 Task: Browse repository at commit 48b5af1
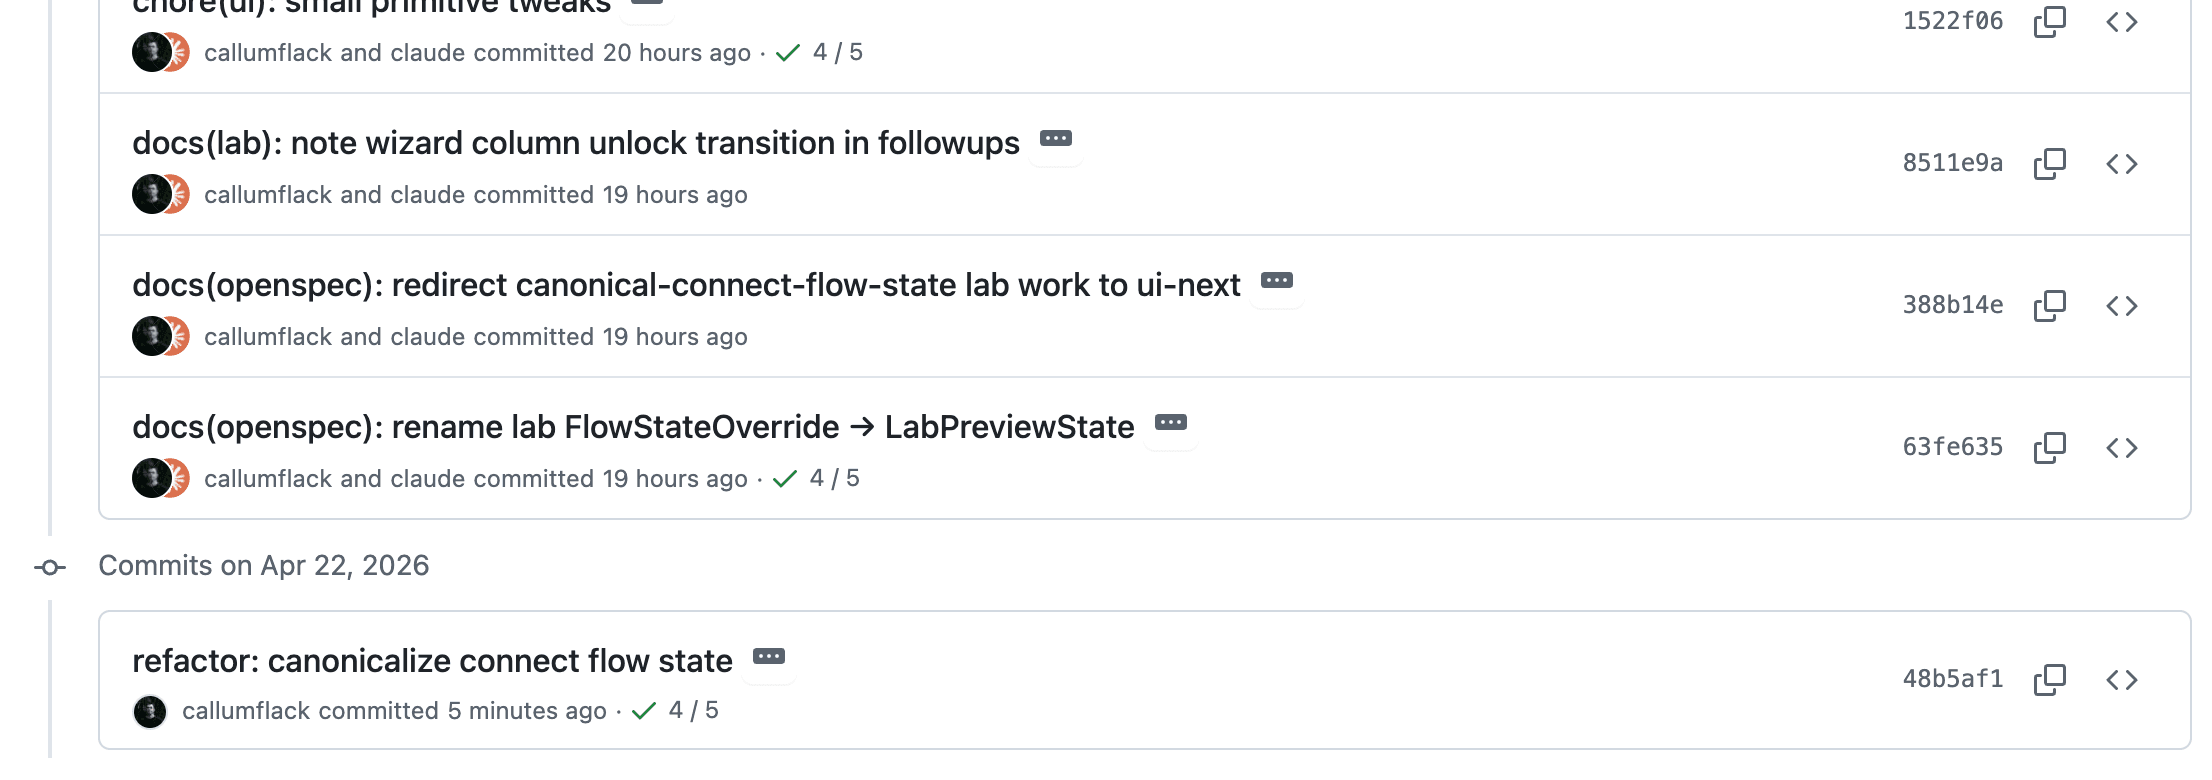click(x=2121, y=679)
